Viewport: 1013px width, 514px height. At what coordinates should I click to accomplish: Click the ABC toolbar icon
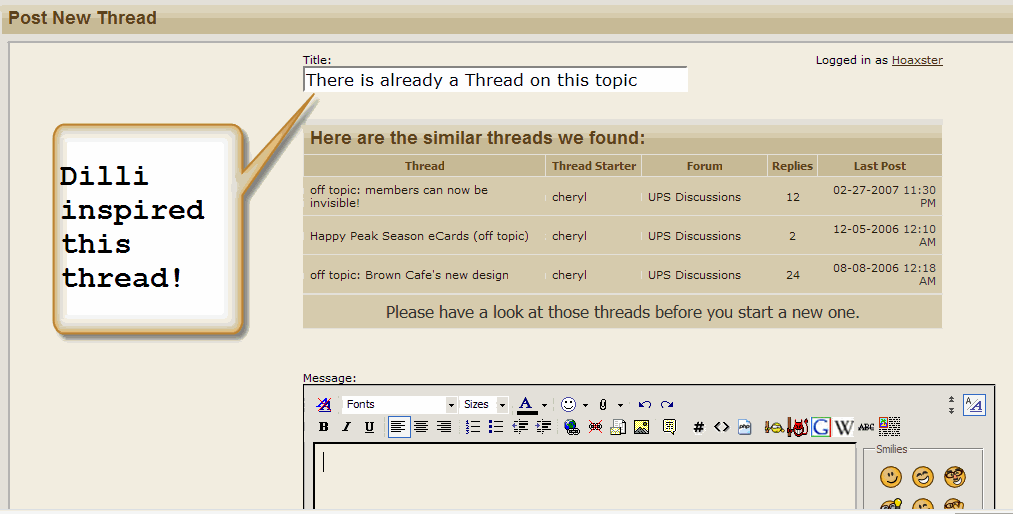click(x=866, y=427)
